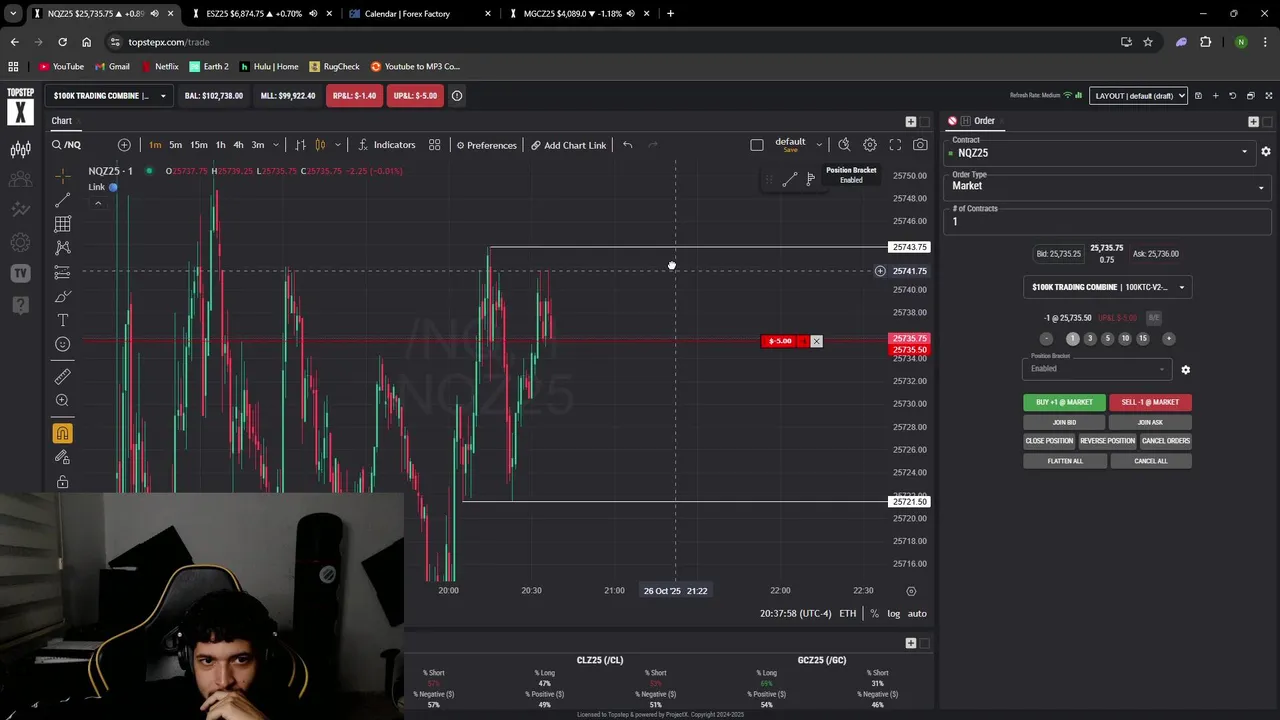Select the candlestick chart type
This screenshot has height=720, width=1280.
pyautogui.click(x=320, y=145)
